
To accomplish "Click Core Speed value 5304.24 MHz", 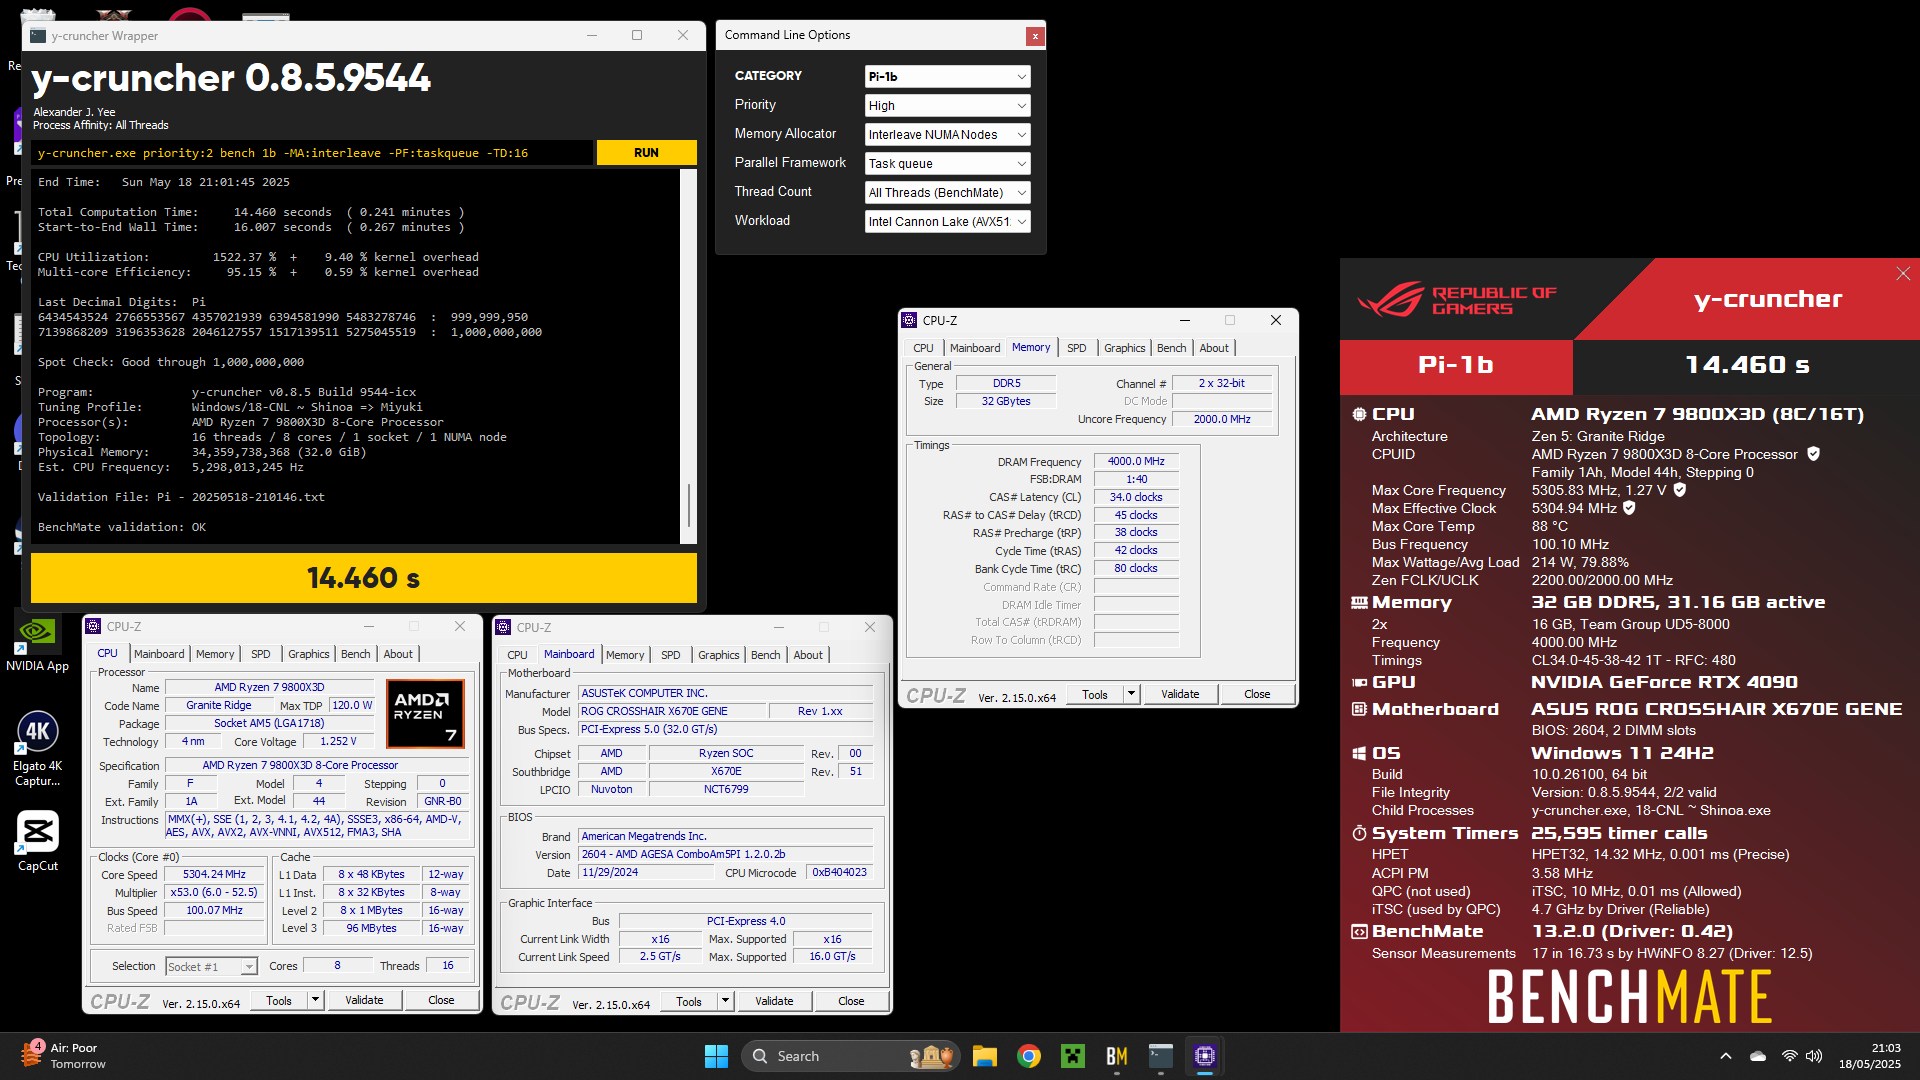I will 214,874.
